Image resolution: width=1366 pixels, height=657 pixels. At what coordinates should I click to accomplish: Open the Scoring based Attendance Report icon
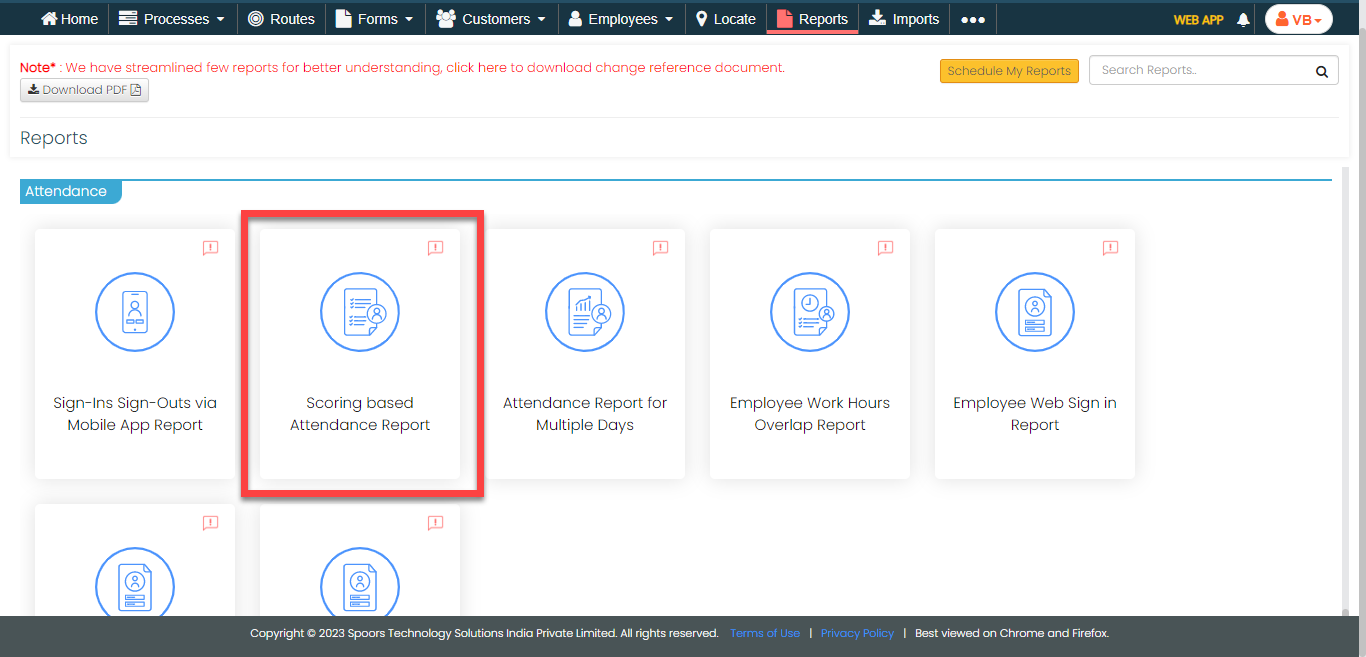pos(360,312)
